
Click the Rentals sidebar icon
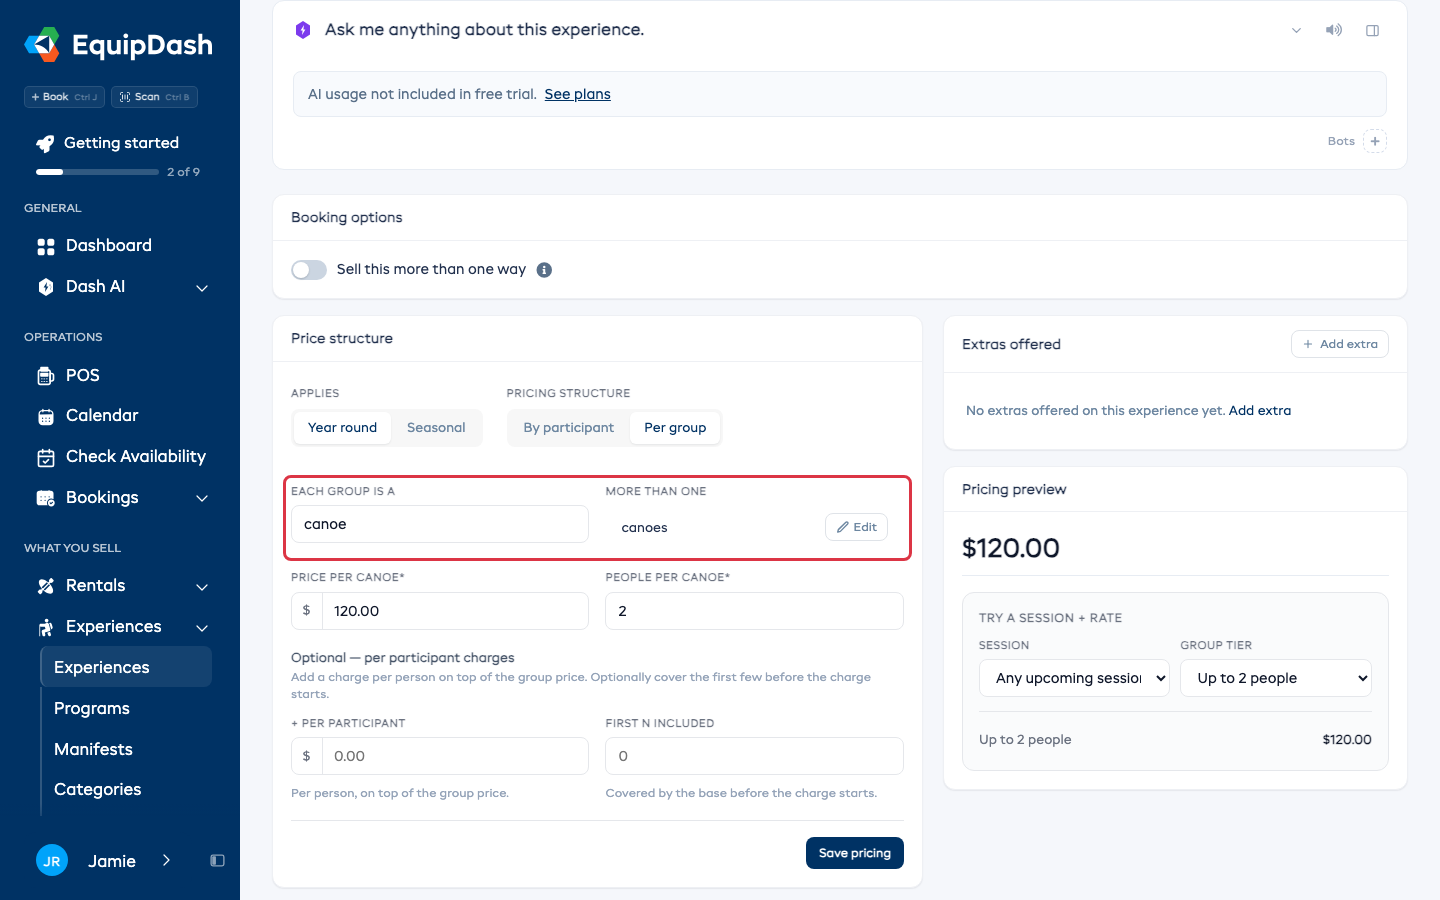(x=46, y=586)
